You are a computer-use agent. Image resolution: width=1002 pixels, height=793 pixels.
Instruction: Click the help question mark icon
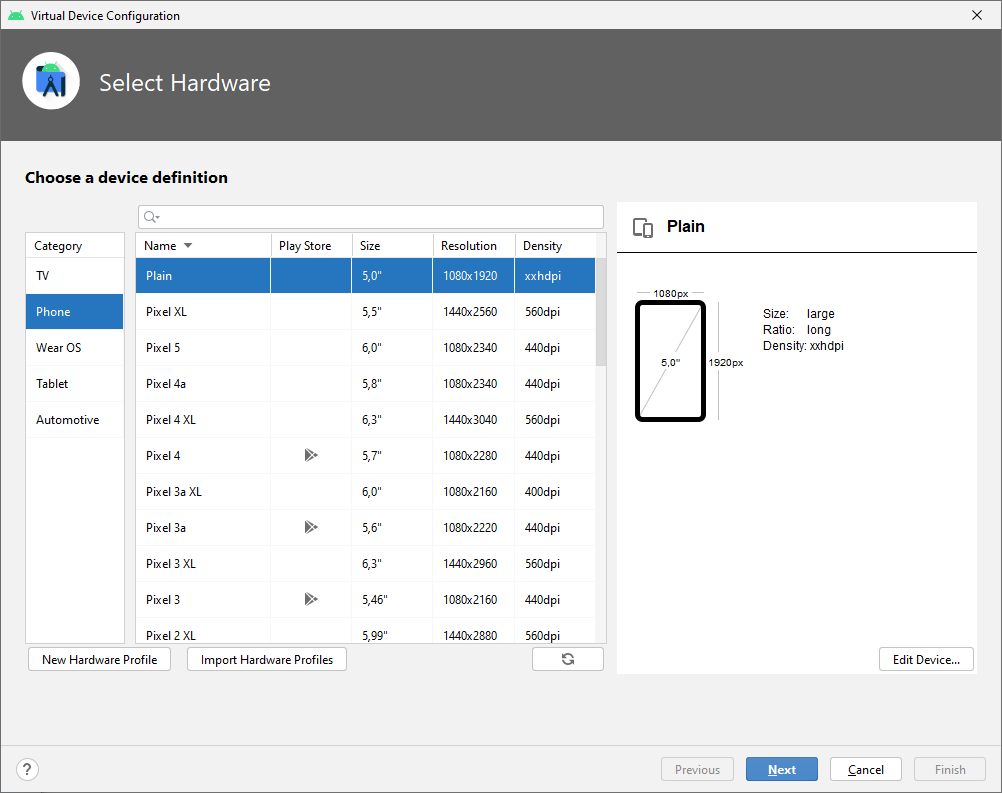point(28,769)
